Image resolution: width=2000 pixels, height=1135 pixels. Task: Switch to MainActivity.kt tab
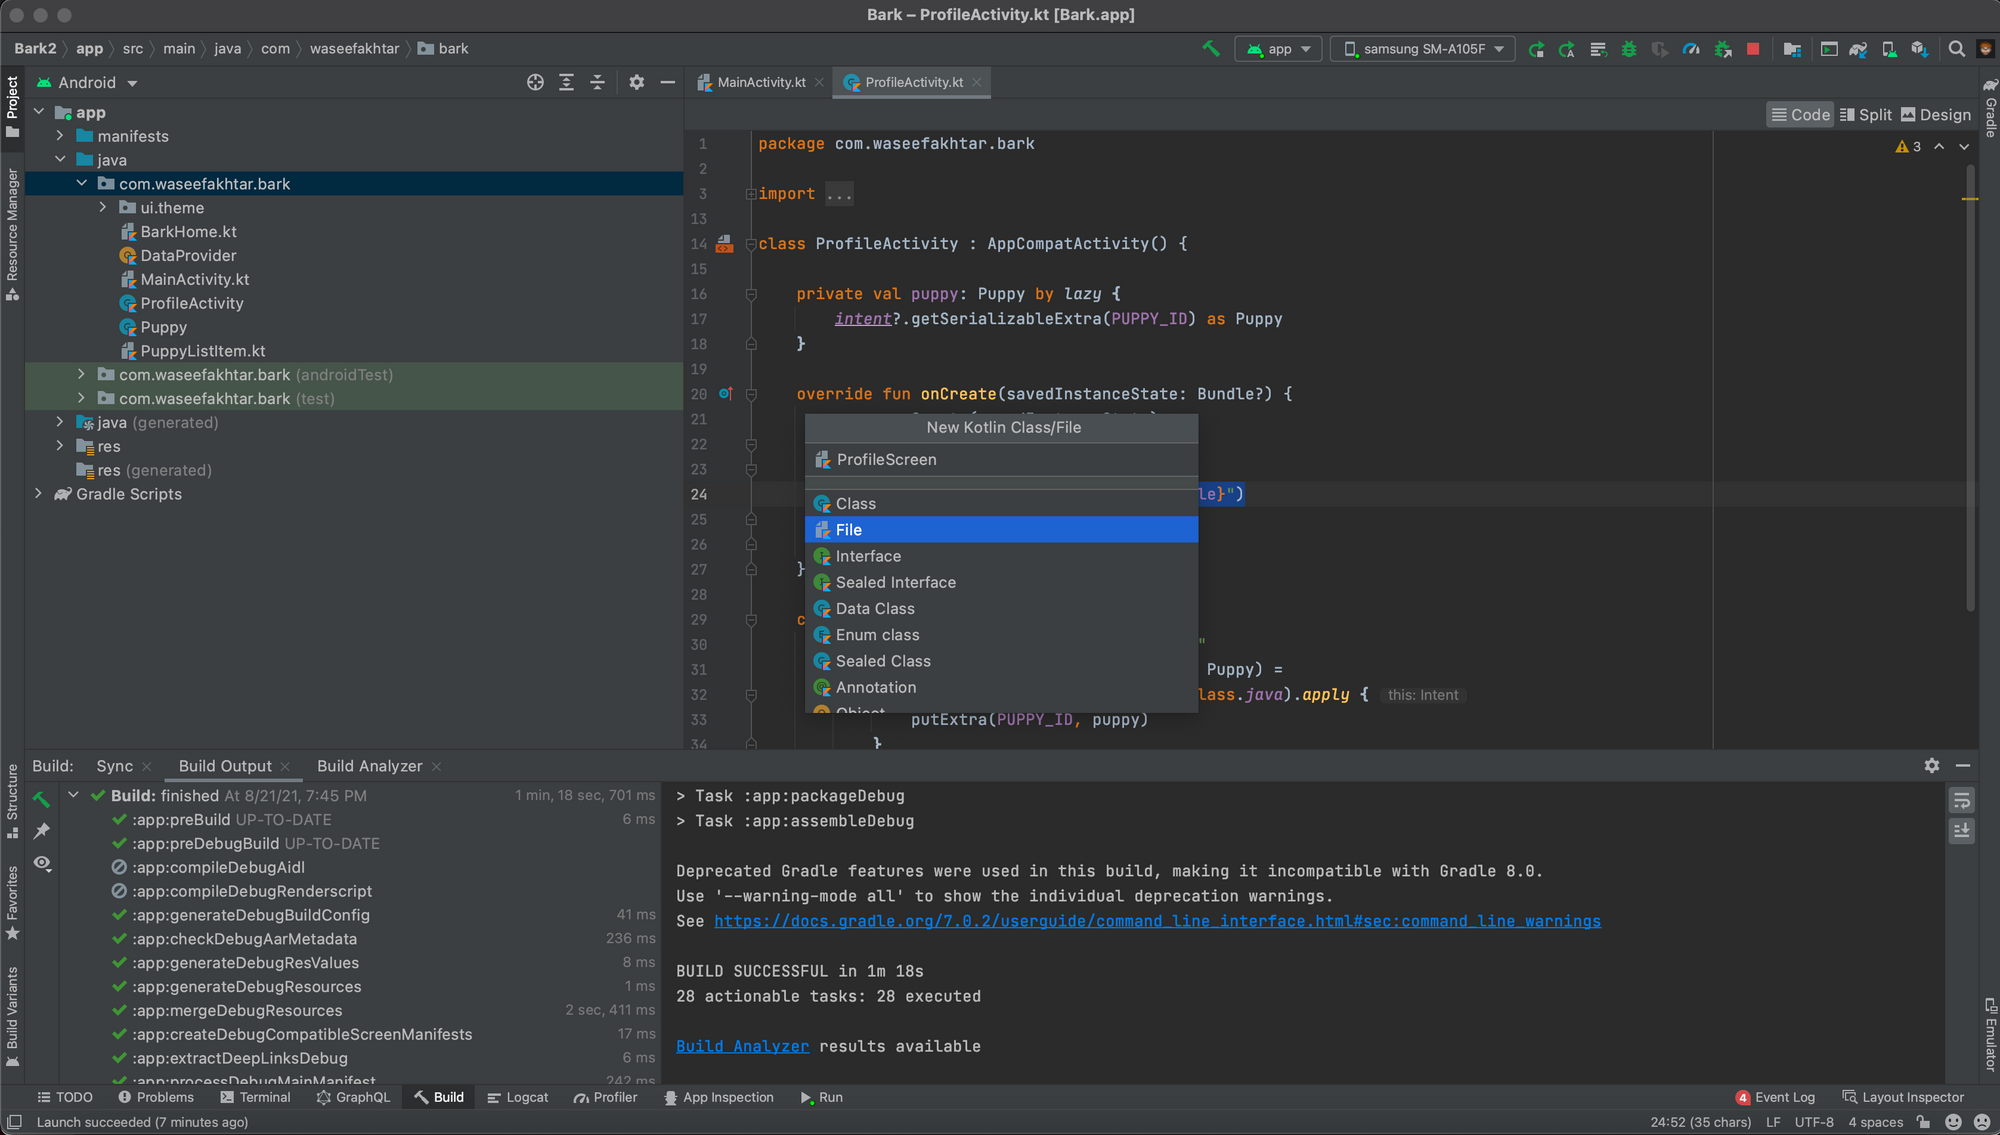coord(760,82)
